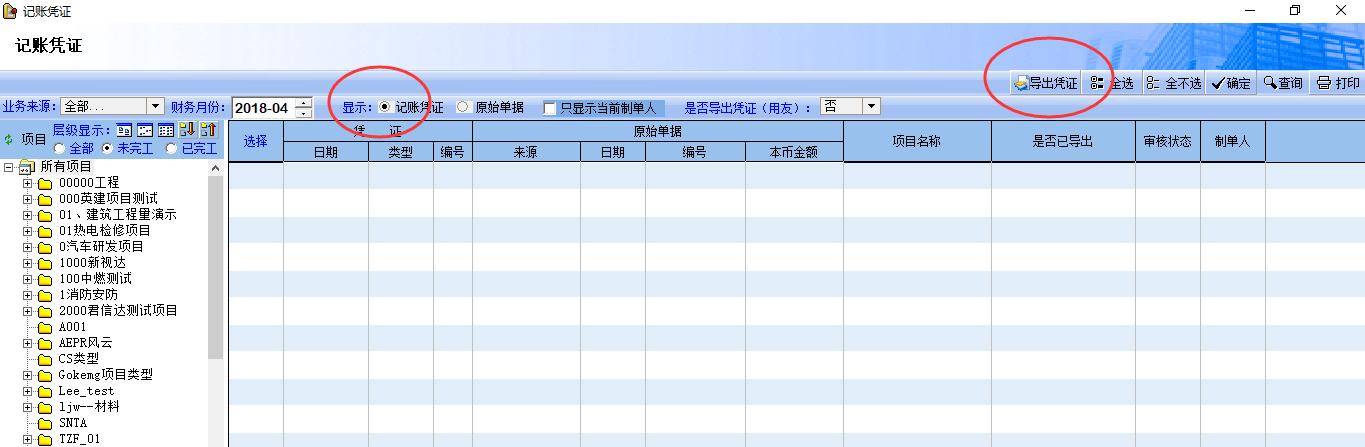1365x447 pixels.
Task: Click the 导出凭证 export voucher button
Action: (1045, 83)
